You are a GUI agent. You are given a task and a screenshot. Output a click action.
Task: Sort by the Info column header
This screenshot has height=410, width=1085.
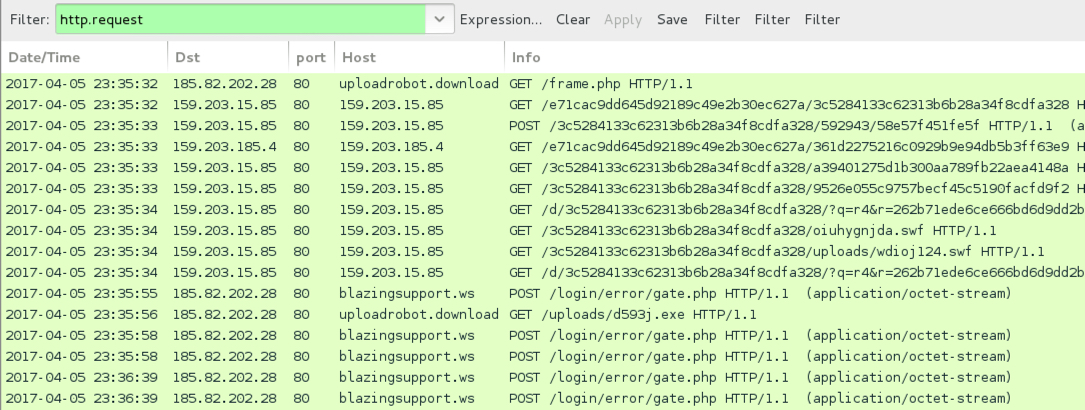[794, 57]
